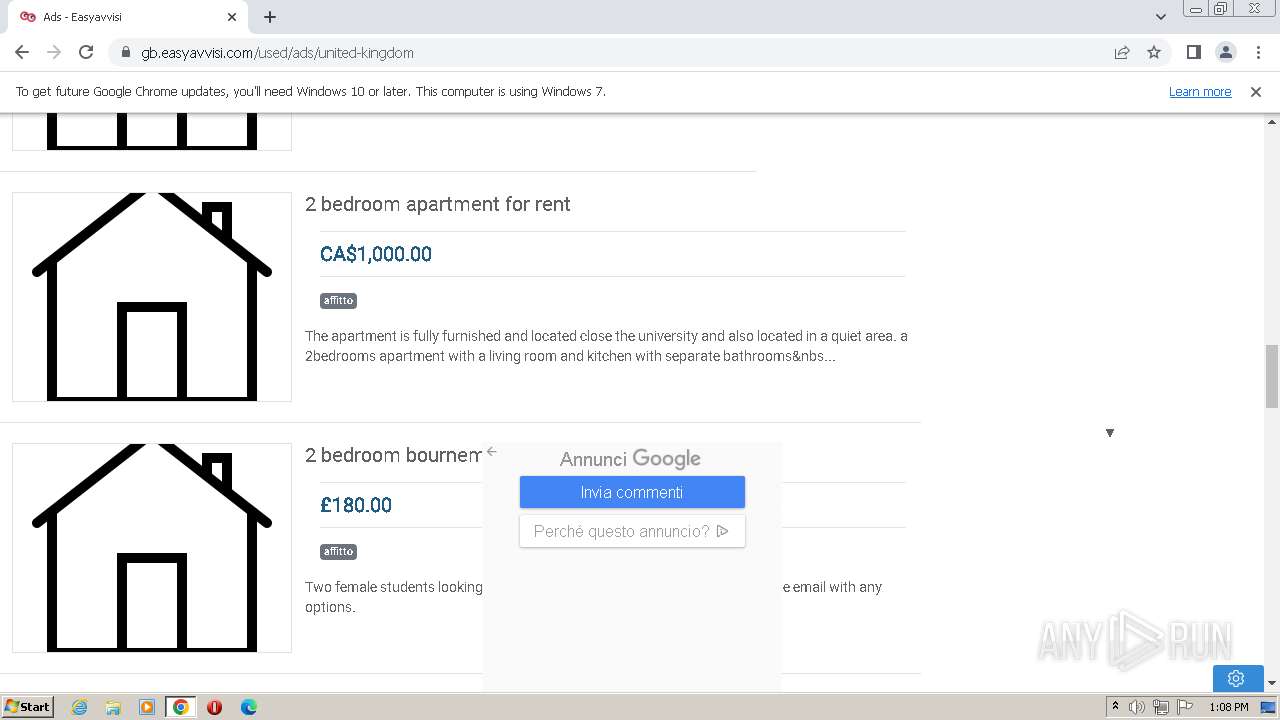Show hidden system tray icons
Viewport: 1280px width, 720px height.
(1115, 707)
